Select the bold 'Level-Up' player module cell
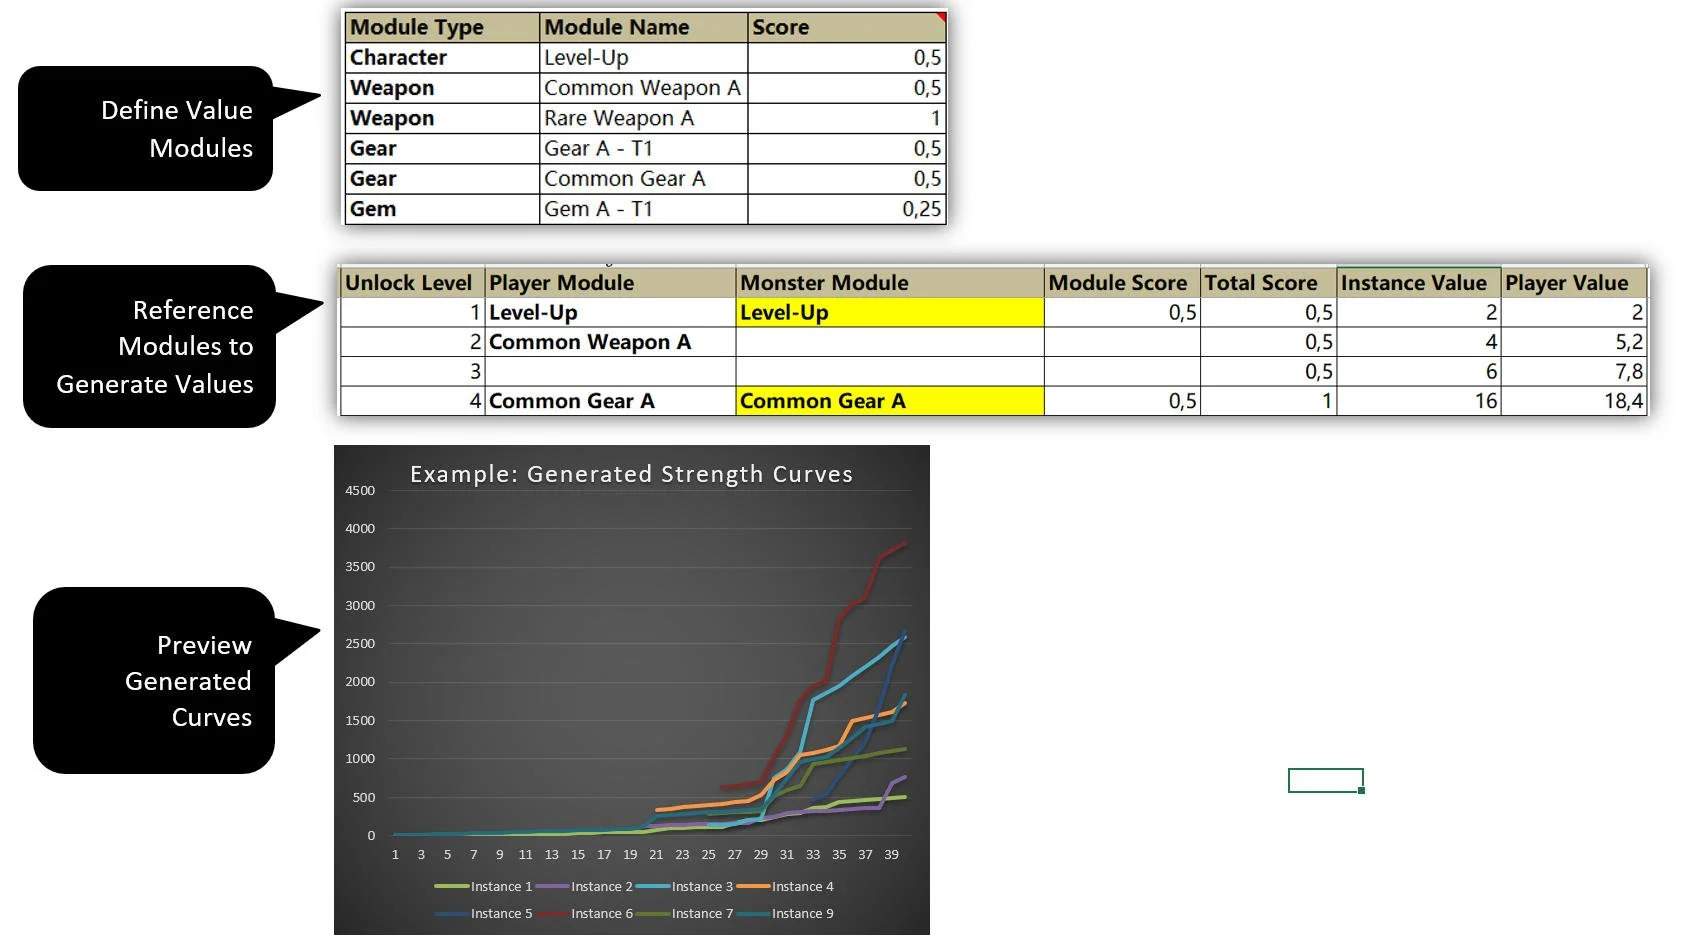 coord(610,312)
